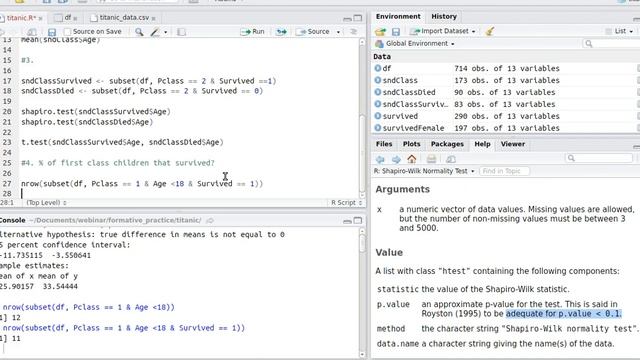
Task: Click the Help search field
Action: (599, 158)
